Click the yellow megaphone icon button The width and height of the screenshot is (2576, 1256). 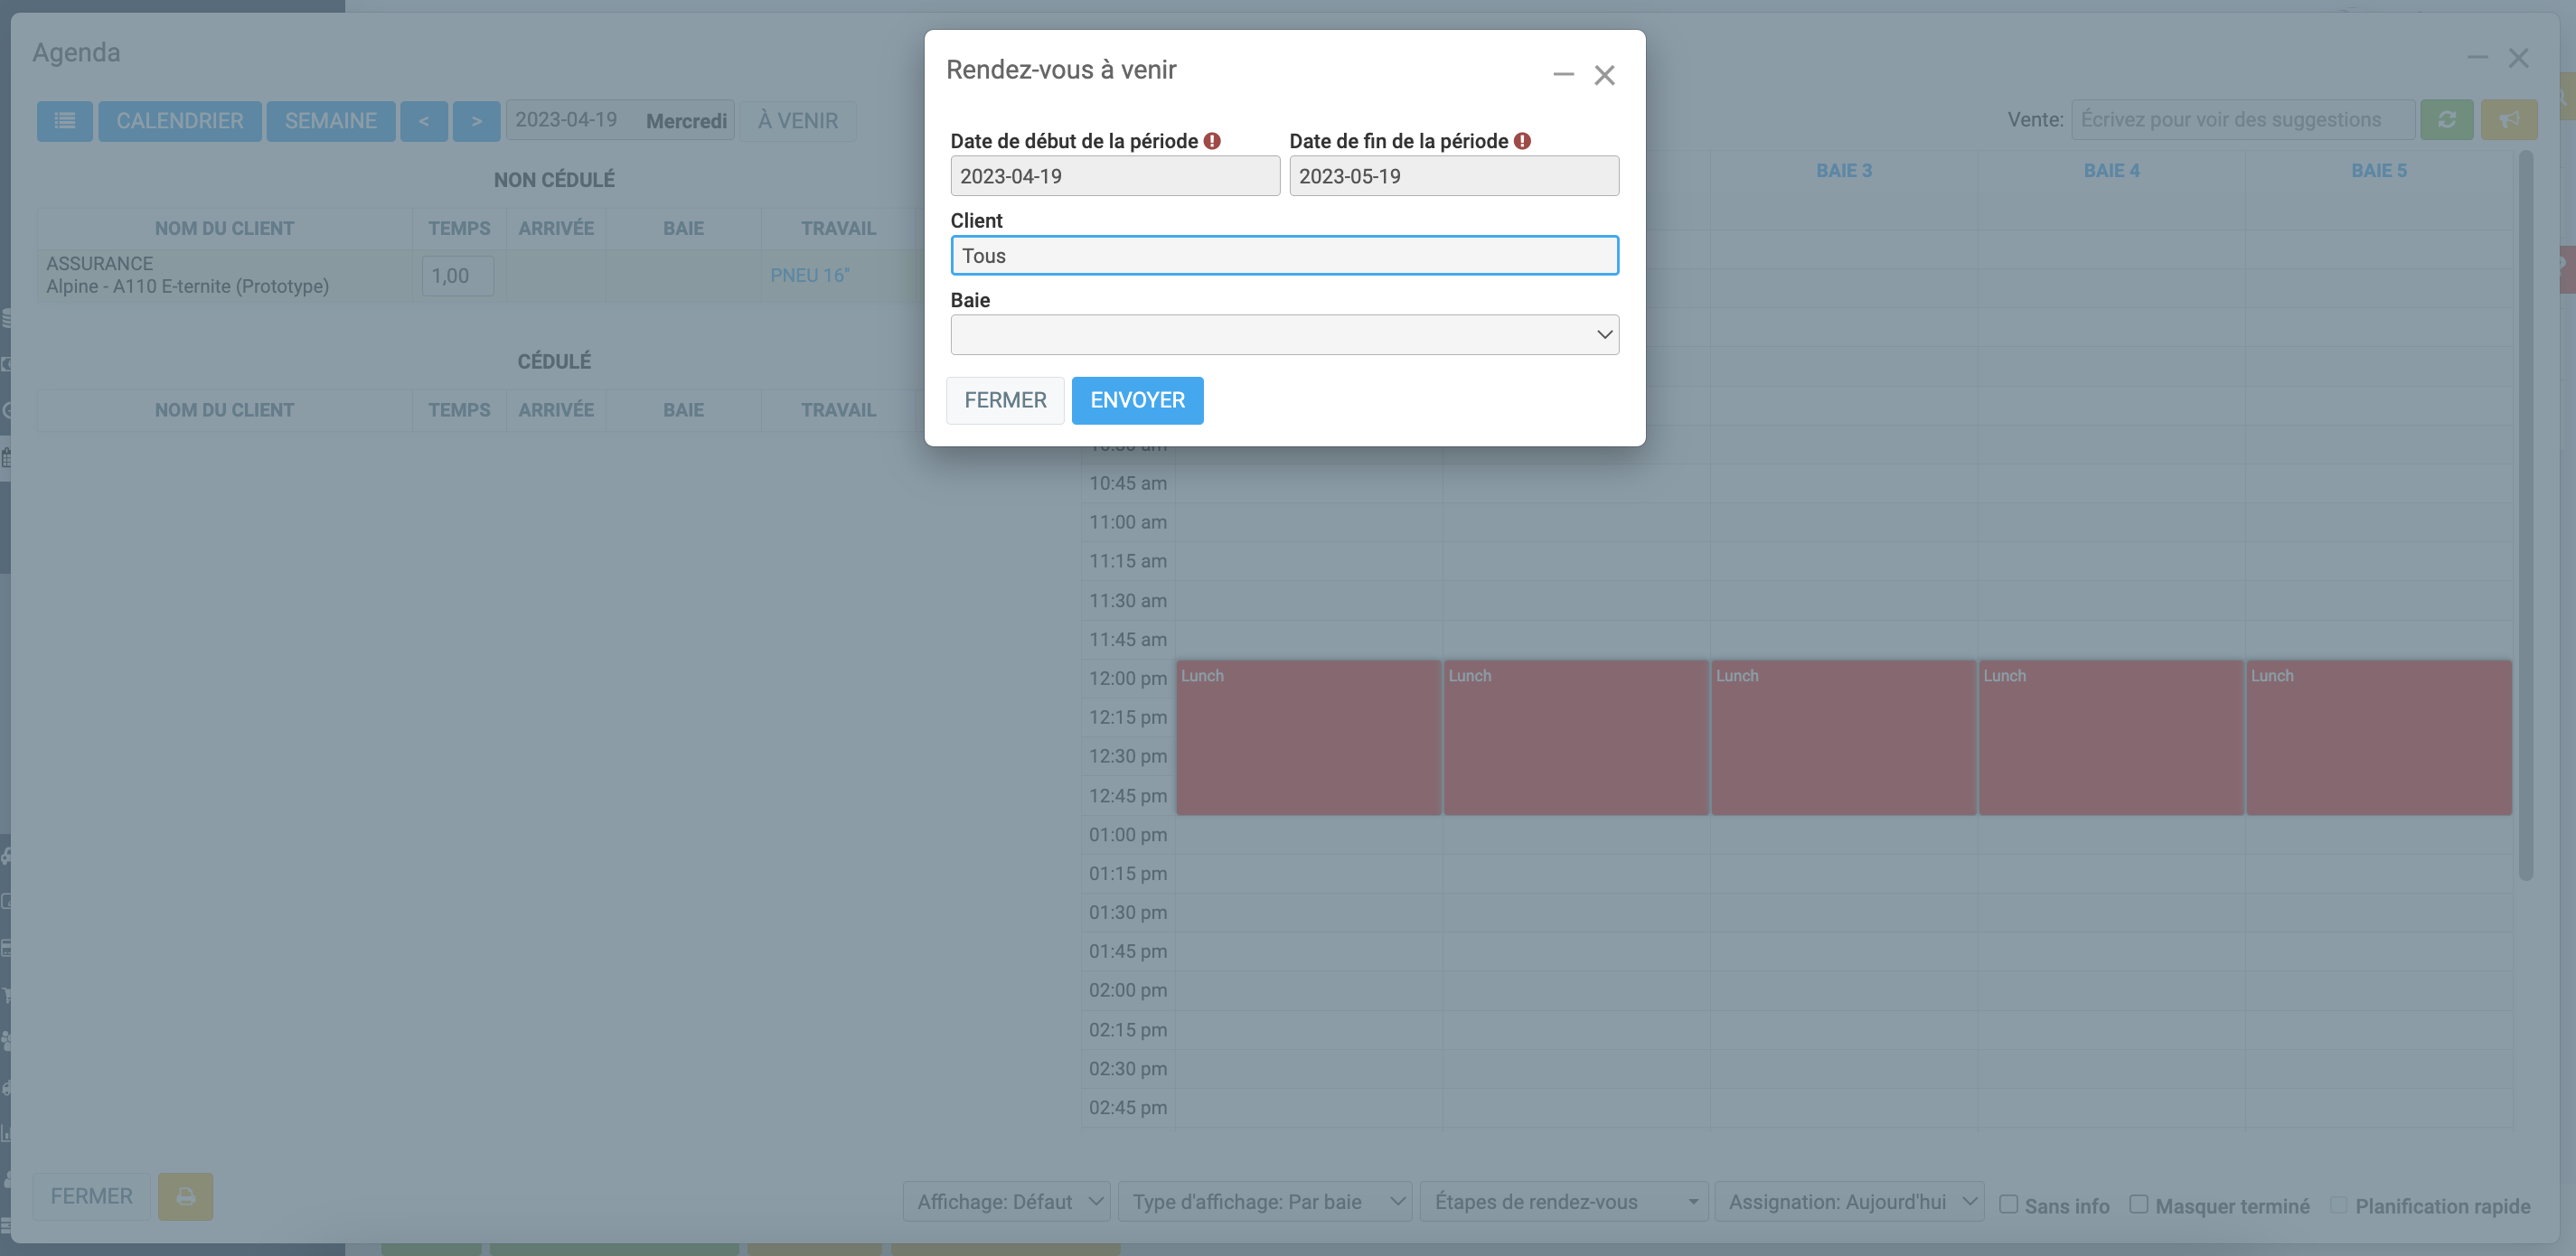[2508, 120]
